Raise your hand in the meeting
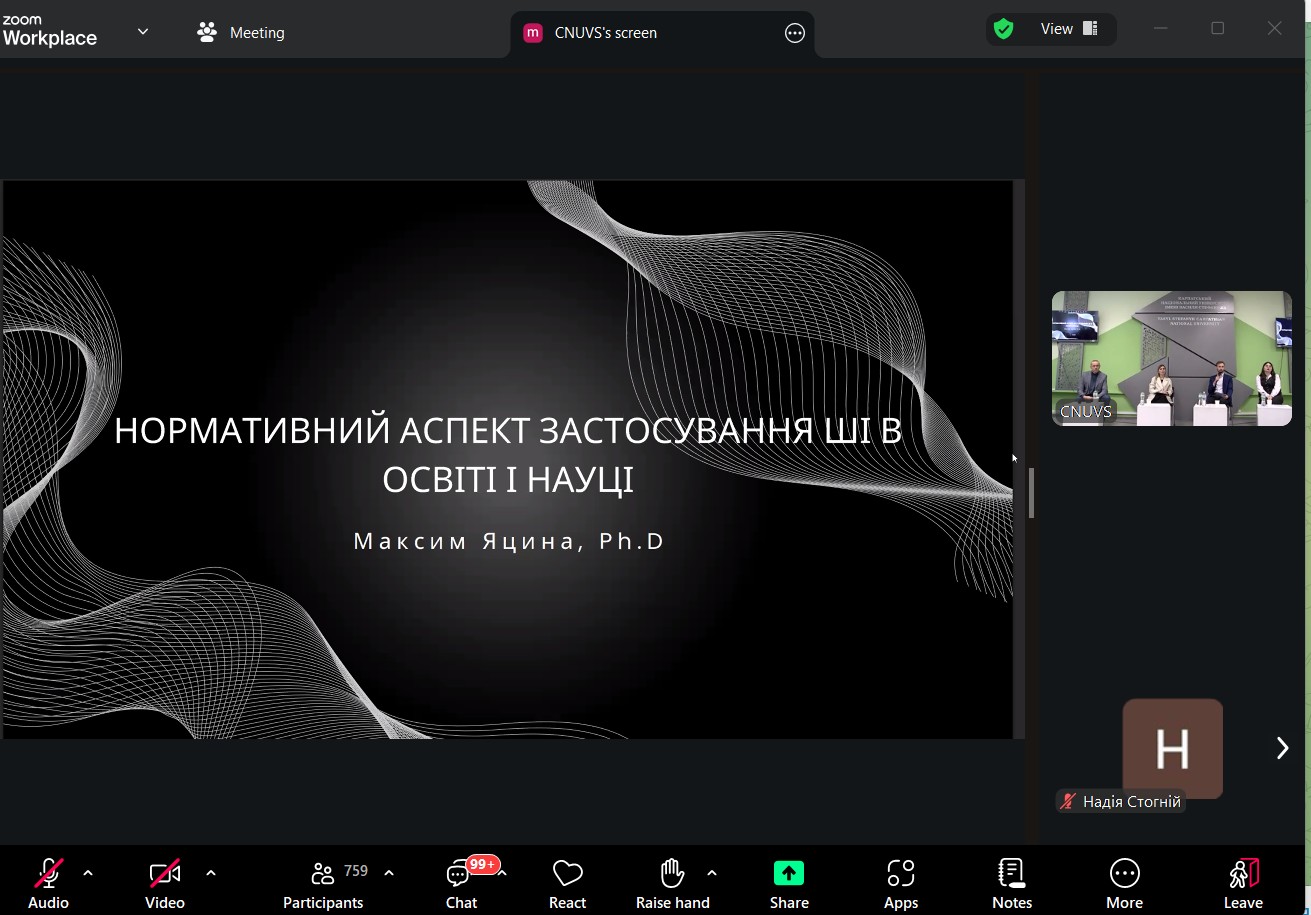 (x=671, y=872)
